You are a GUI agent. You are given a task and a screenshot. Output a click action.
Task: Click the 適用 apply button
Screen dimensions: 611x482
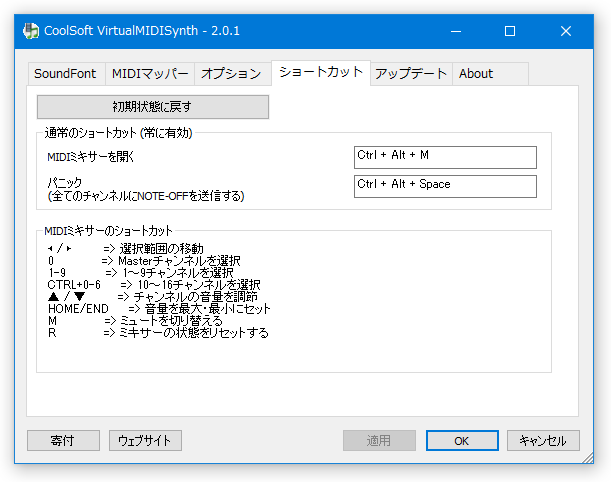coord(379,440)
